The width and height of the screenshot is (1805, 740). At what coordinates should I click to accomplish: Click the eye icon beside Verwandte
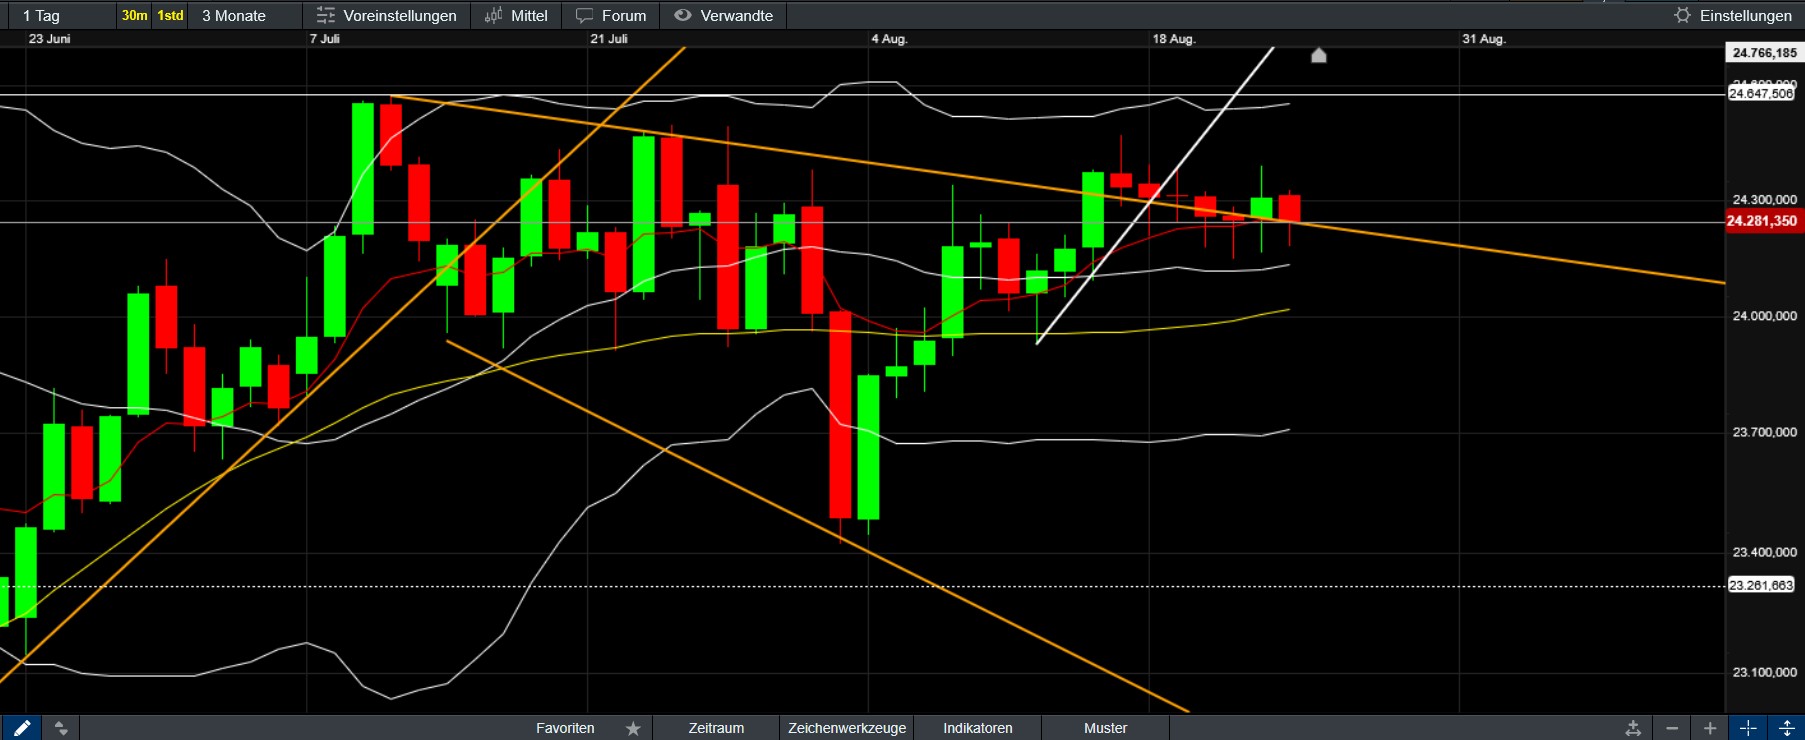tap(683, 15)
